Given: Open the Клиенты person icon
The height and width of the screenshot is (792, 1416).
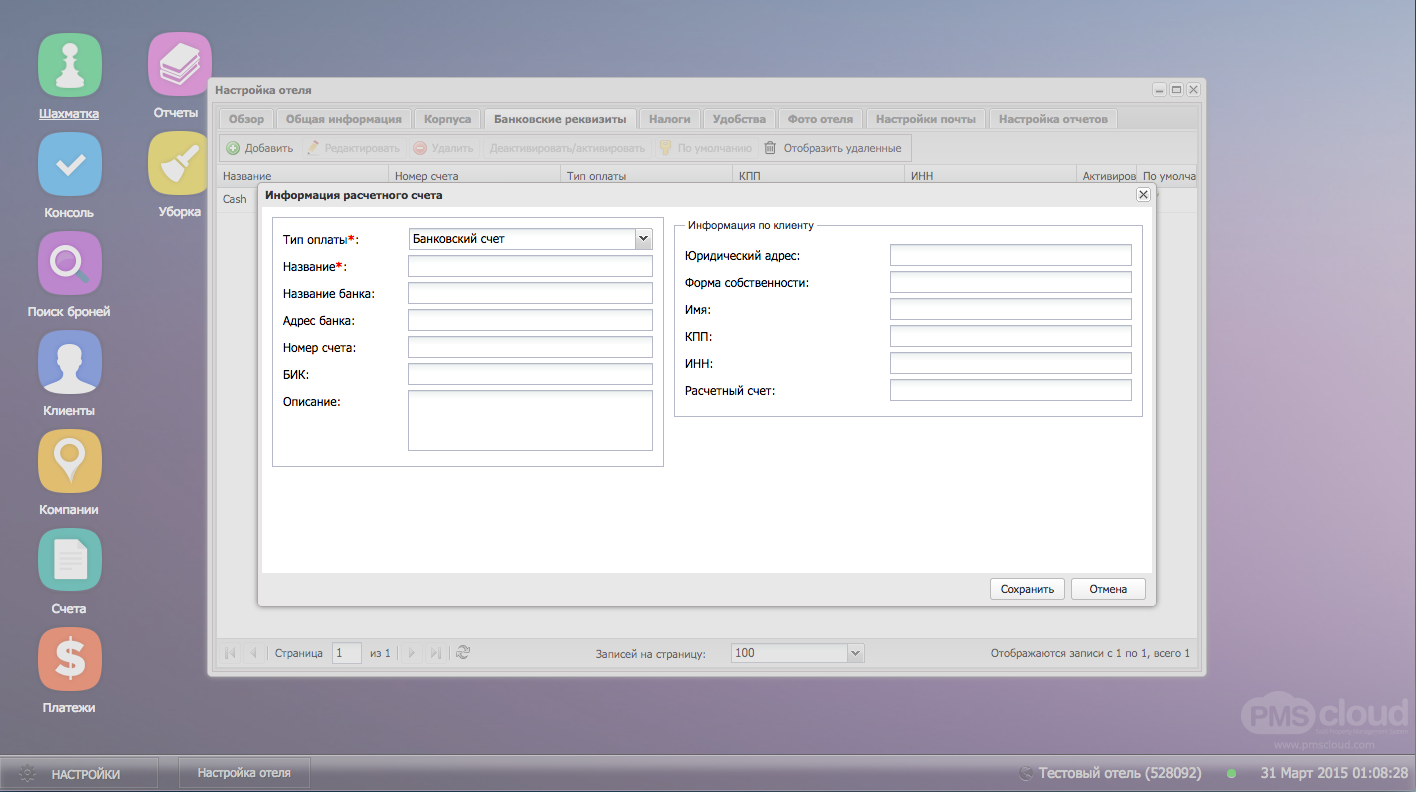Looking at the screenshot, I should coord(69,362).
